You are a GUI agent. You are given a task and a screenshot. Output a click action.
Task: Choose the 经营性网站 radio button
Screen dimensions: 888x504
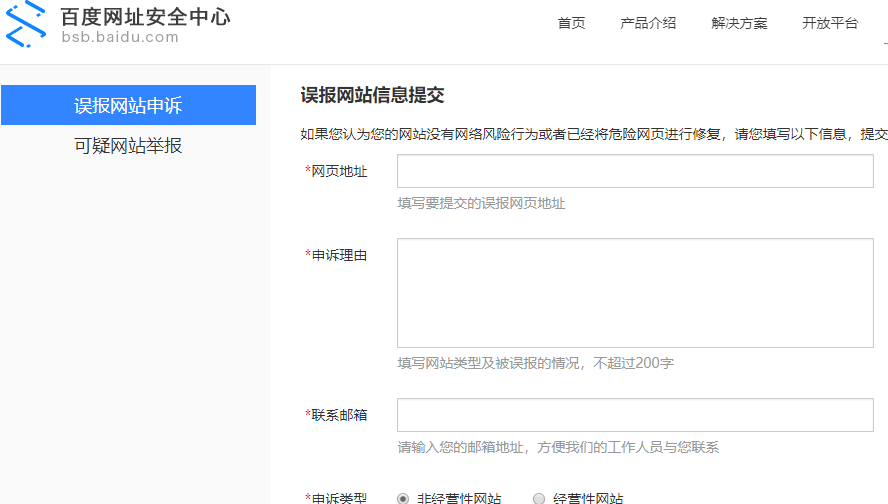click(x=539, y=498)
